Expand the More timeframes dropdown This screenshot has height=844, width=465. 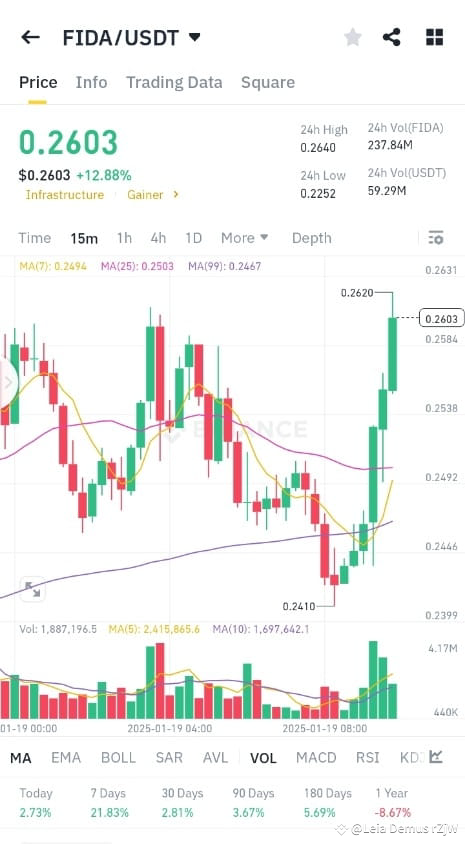point(244,238)
